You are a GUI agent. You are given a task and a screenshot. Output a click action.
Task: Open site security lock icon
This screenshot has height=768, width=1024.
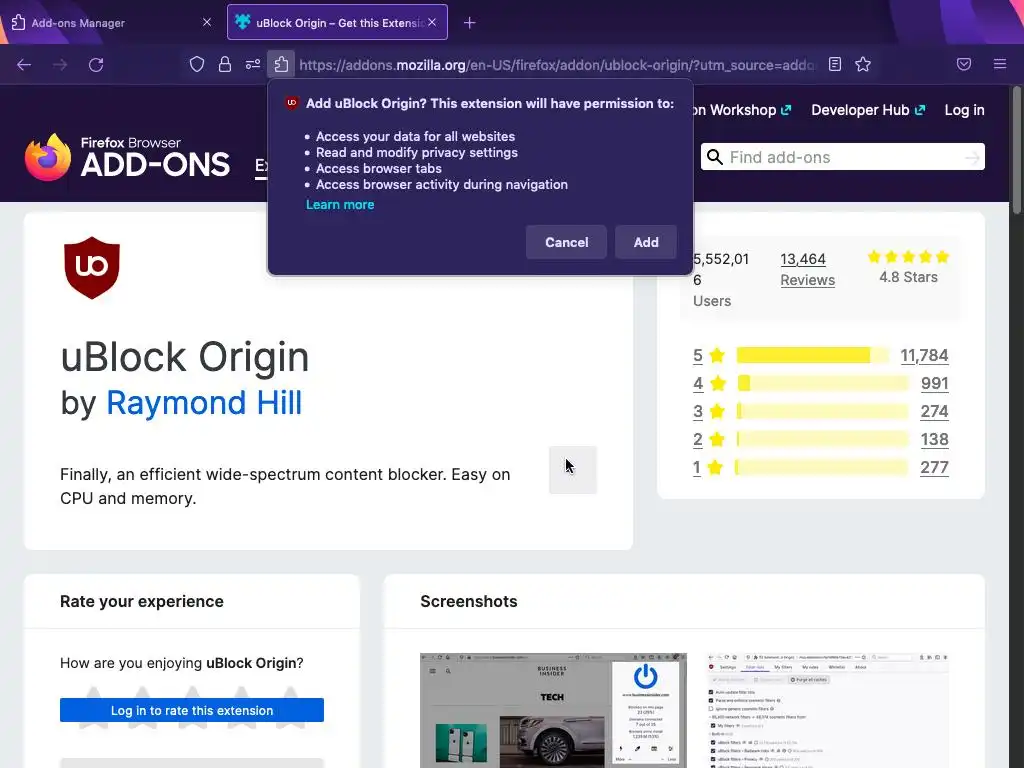(225, 64)
